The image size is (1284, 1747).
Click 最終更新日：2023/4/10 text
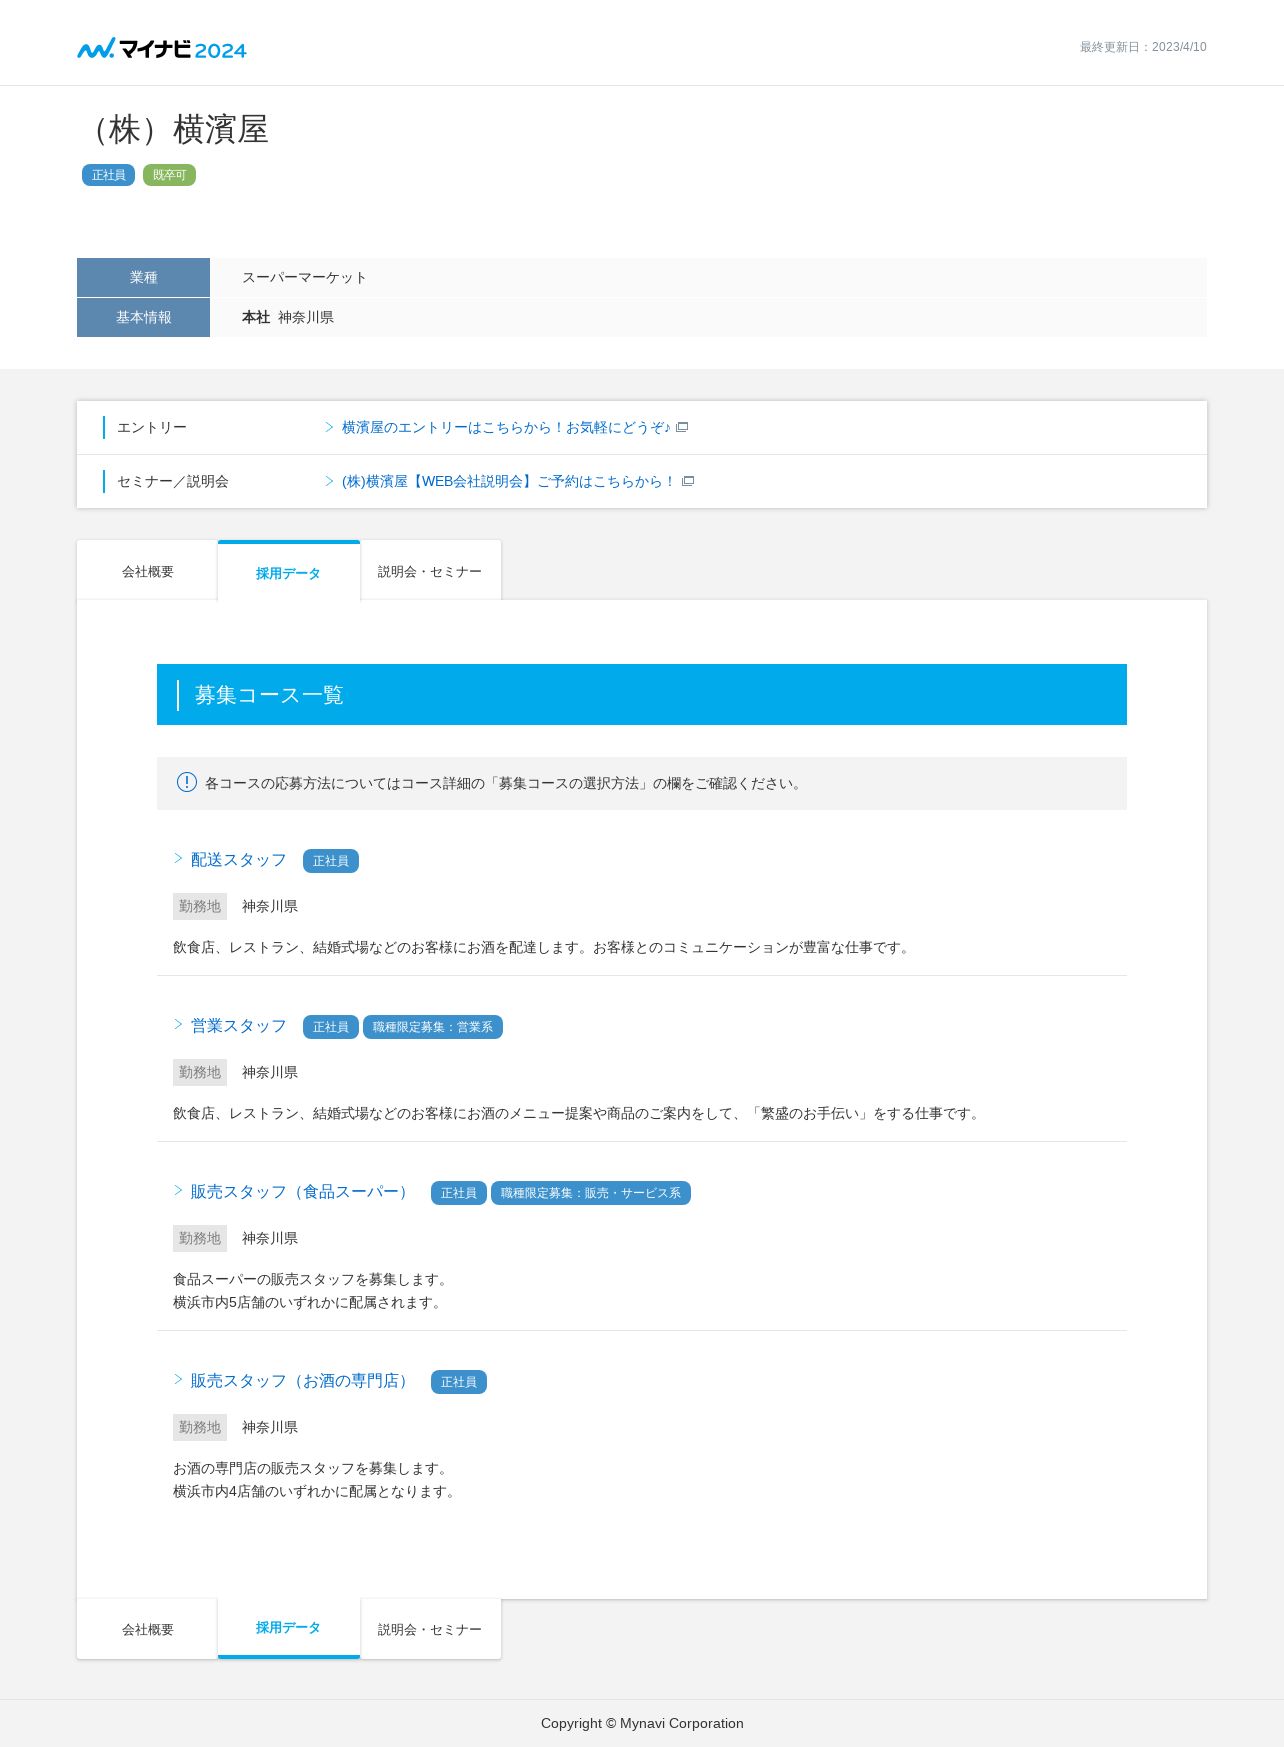coord(1143,47)
